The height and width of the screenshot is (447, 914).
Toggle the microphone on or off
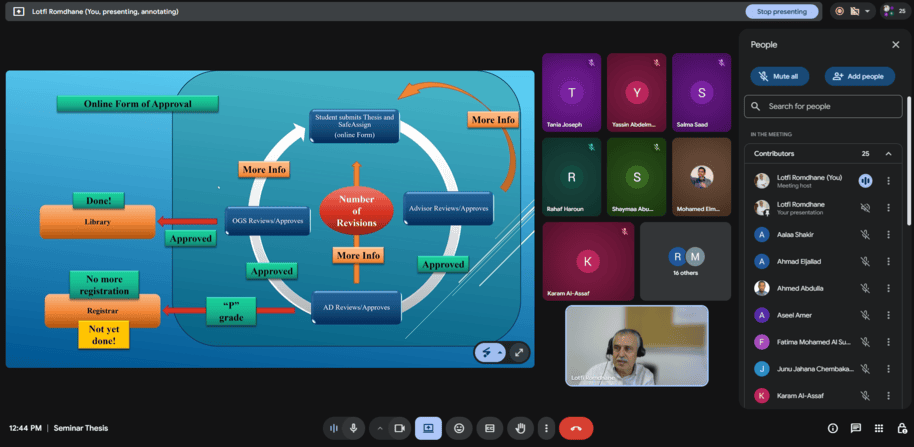(x=353, y=428)
